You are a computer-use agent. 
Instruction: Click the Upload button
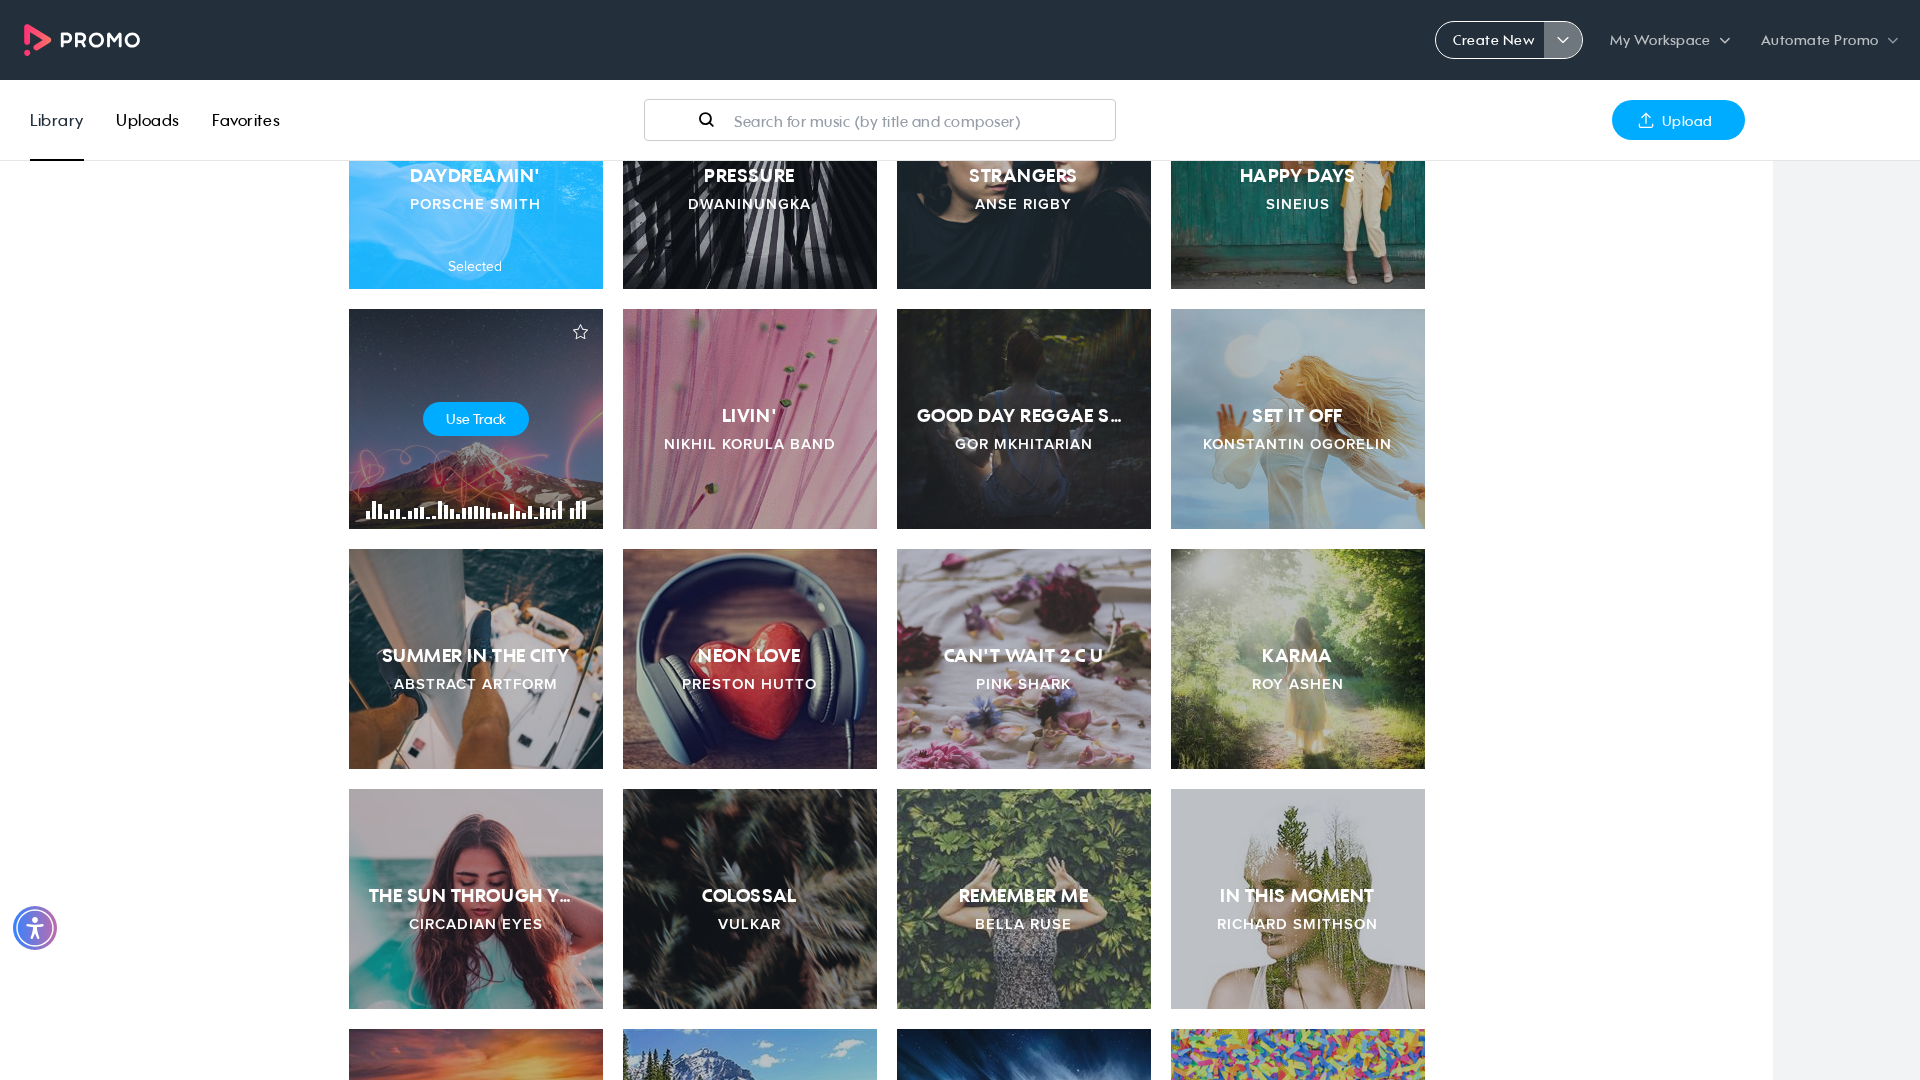click(1678, 120)
